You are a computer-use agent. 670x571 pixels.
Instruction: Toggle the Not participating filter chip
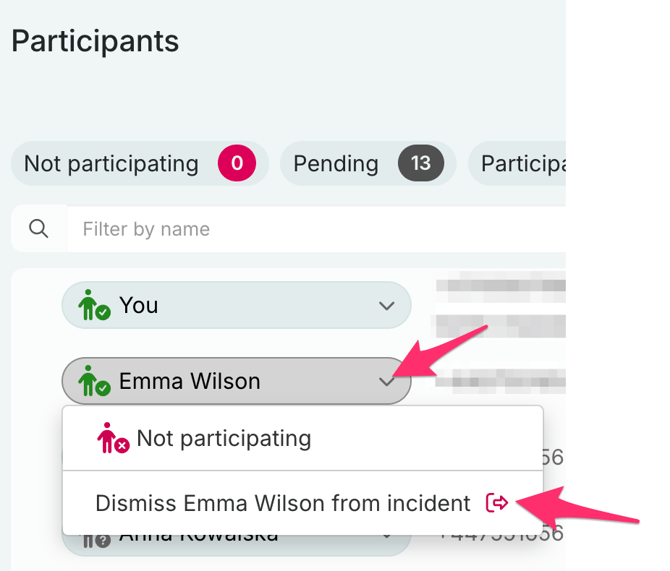click(112, 163)
